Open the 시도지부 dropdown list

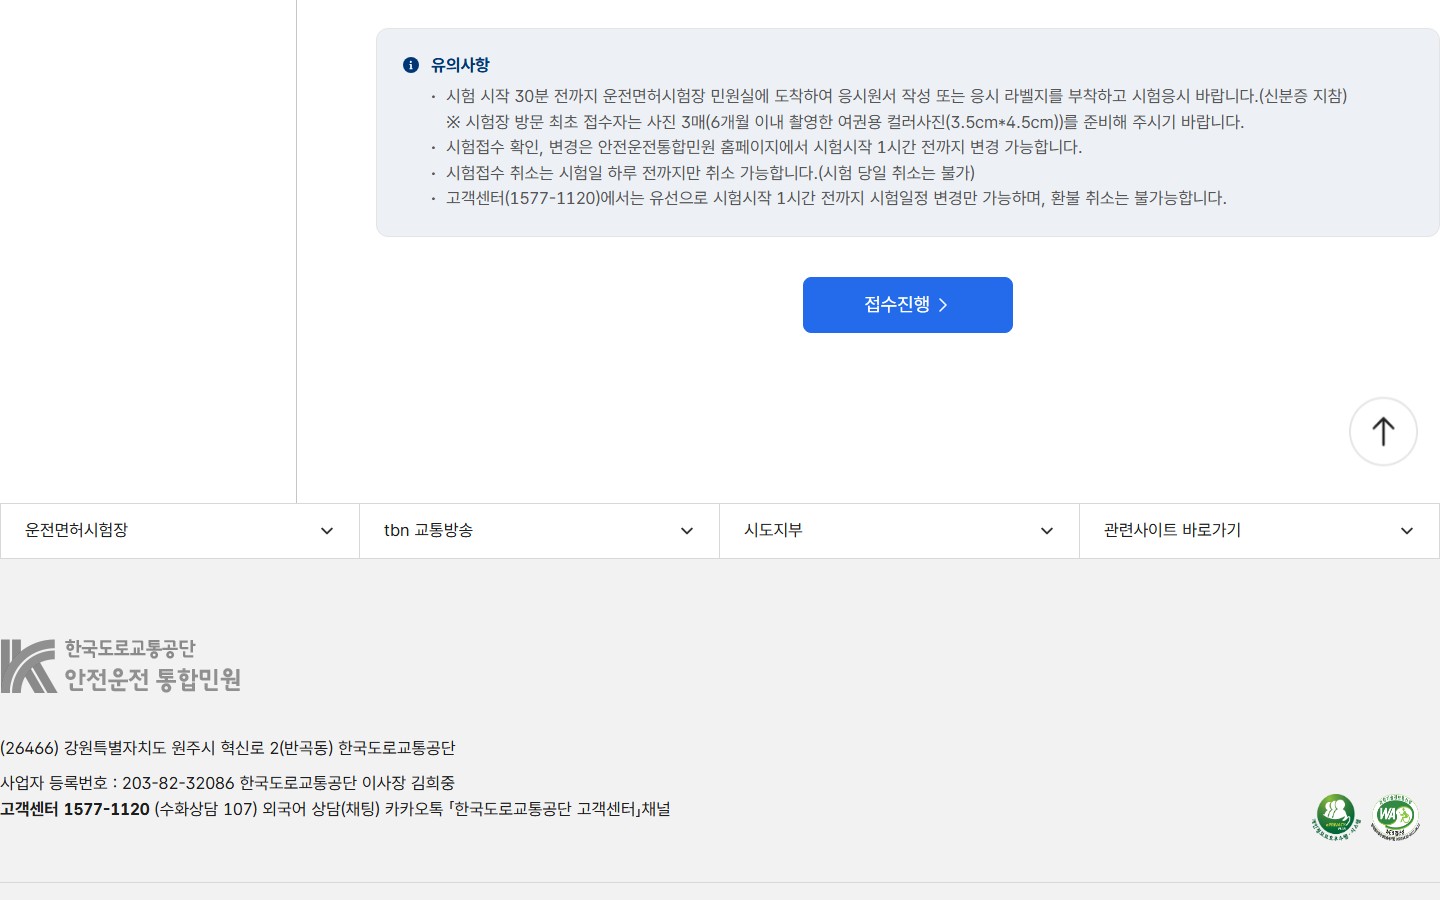coord(900,531)
